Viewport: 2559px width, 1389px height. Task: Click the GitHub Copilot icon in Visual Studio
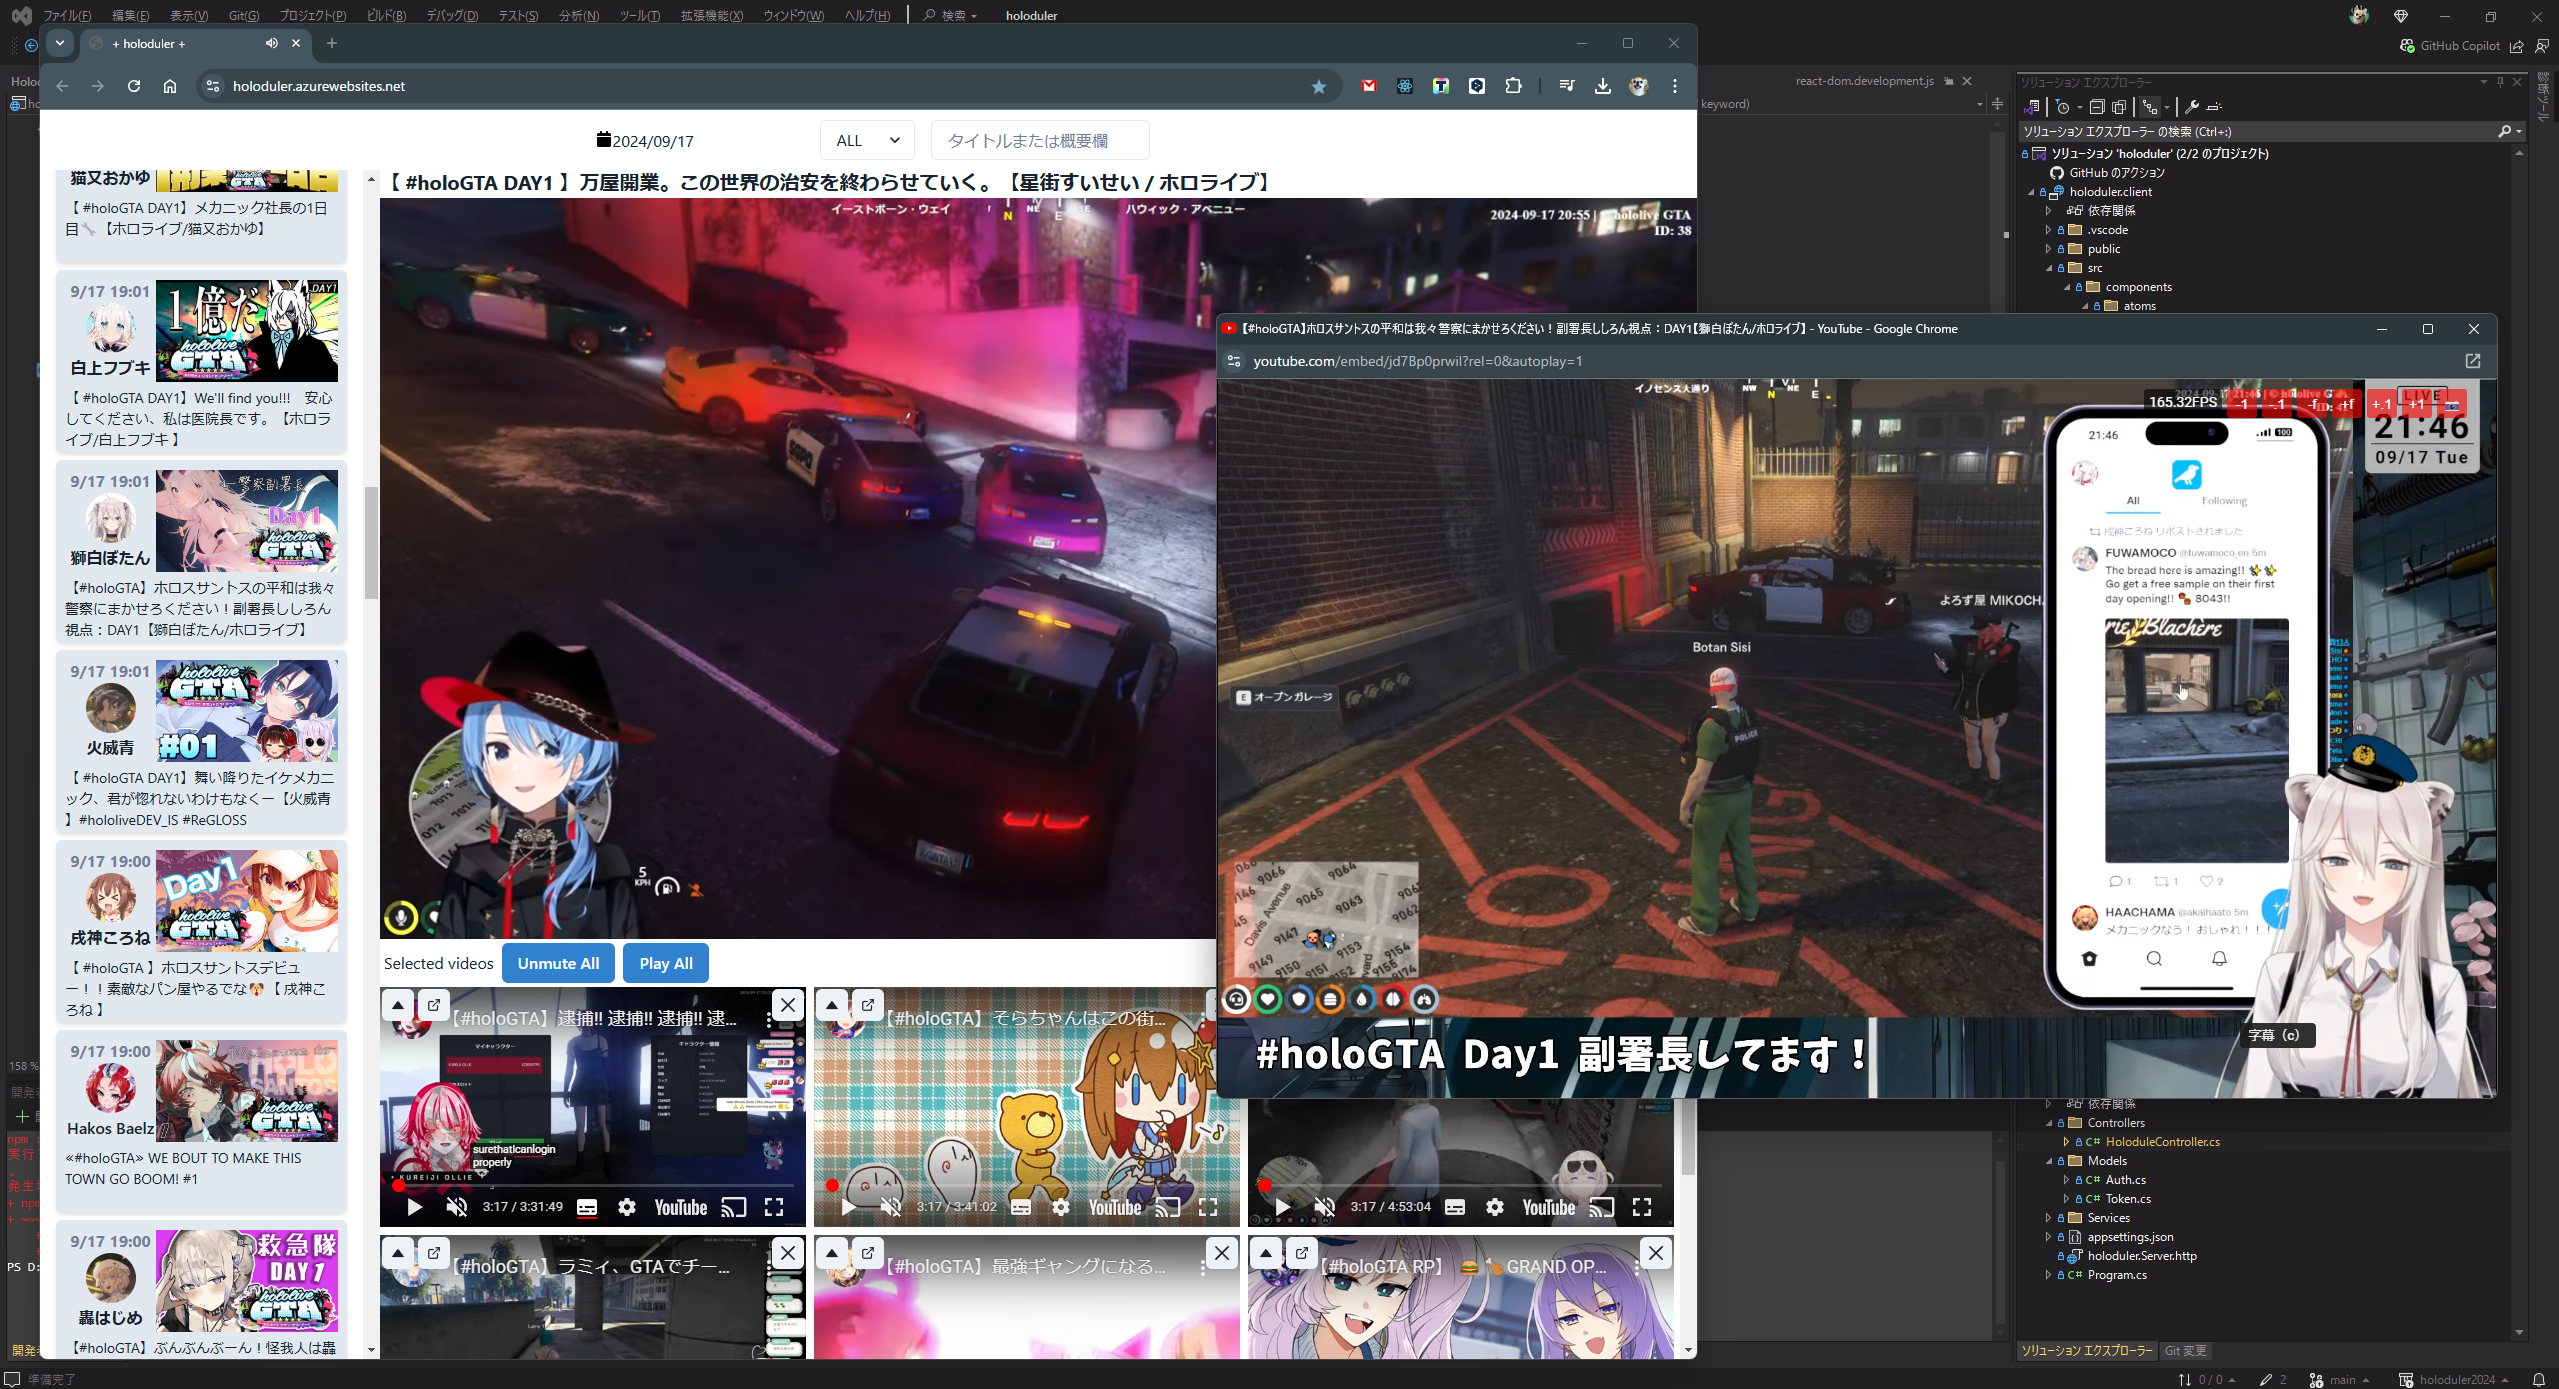coord(2409,46)
